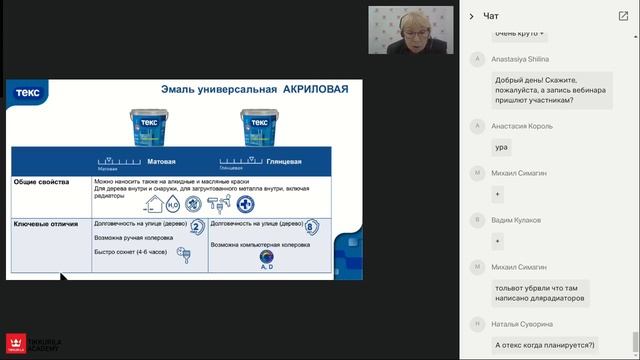Click text 'Быстро сохнет (4-6 часов)'
640x360 pixels.
pyautogui.click(x=131, y=252)
